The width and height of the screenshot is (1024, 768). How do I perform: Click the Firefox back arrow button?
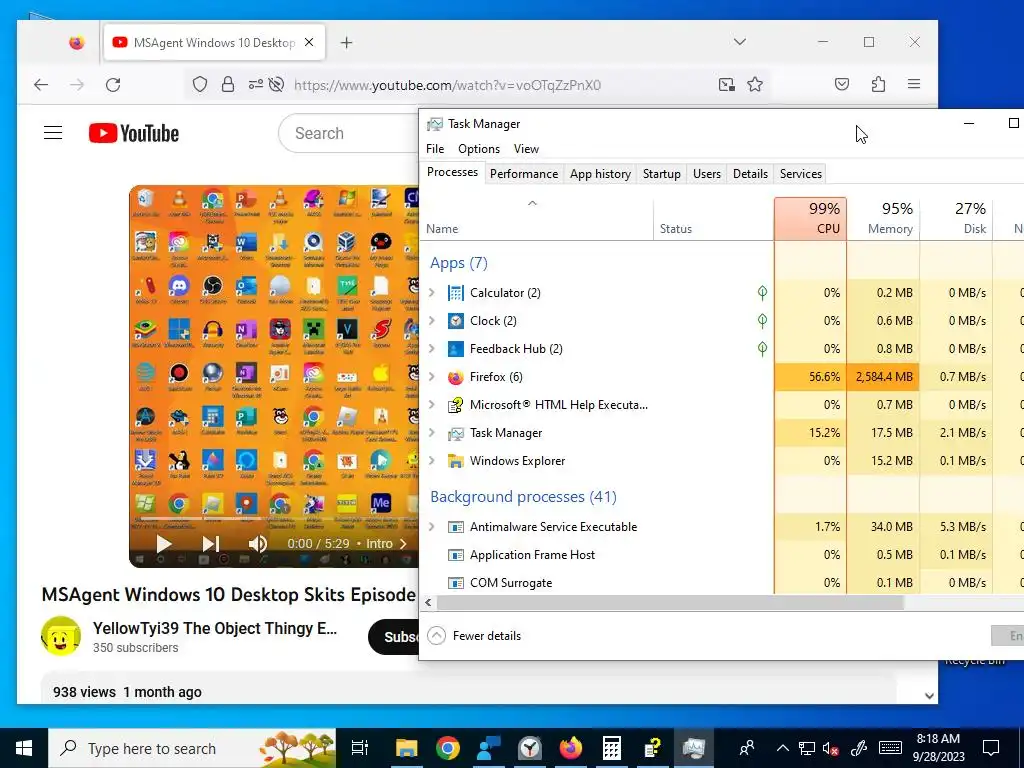click(x=41, y=84)
